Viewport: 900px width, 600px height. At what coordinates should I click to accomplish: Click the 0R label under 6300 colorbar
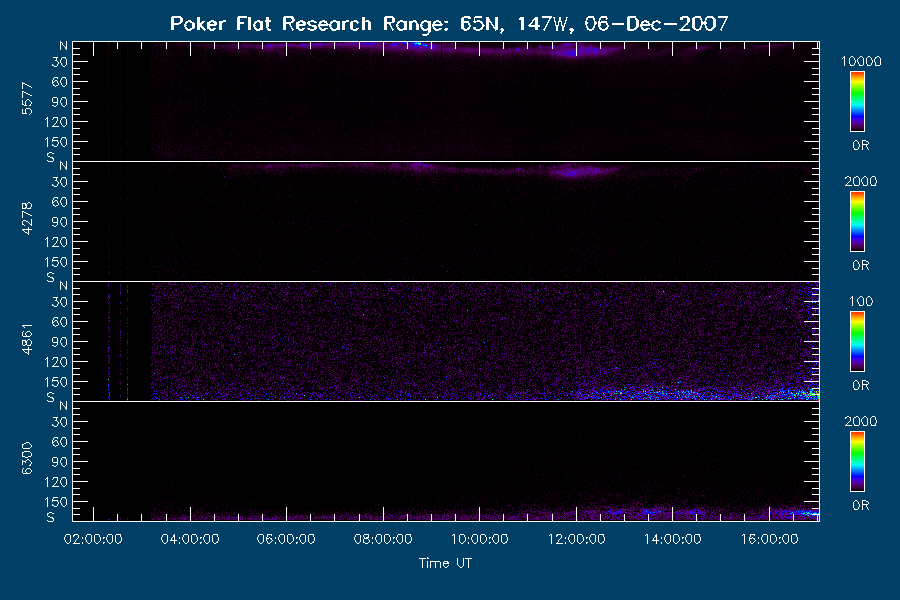coord(860,506)
